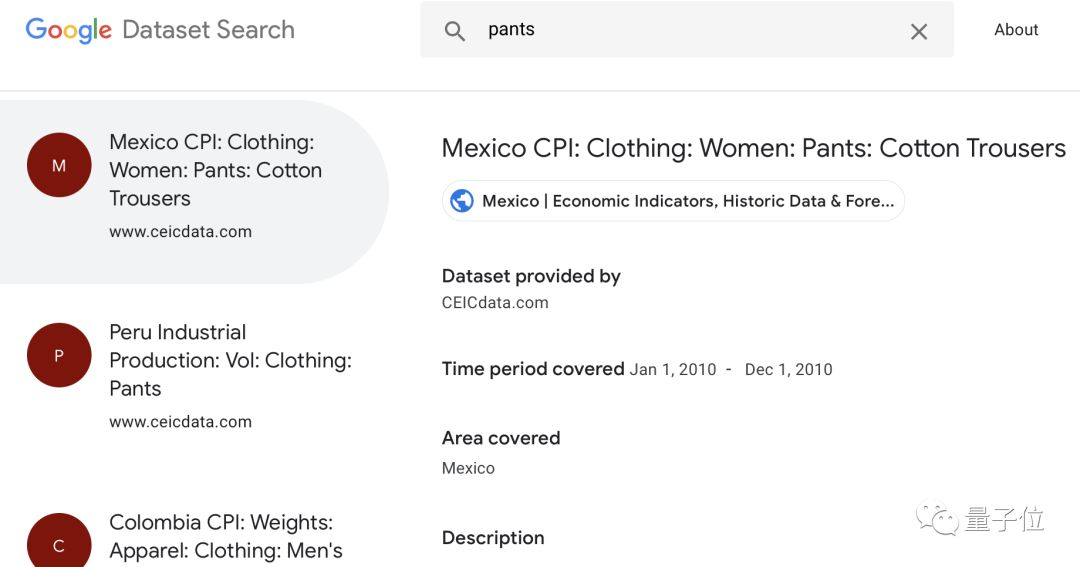Click the Description heading
This screenshot has height=567, width=1080.
pyautogui.click(x=493, y=538)
